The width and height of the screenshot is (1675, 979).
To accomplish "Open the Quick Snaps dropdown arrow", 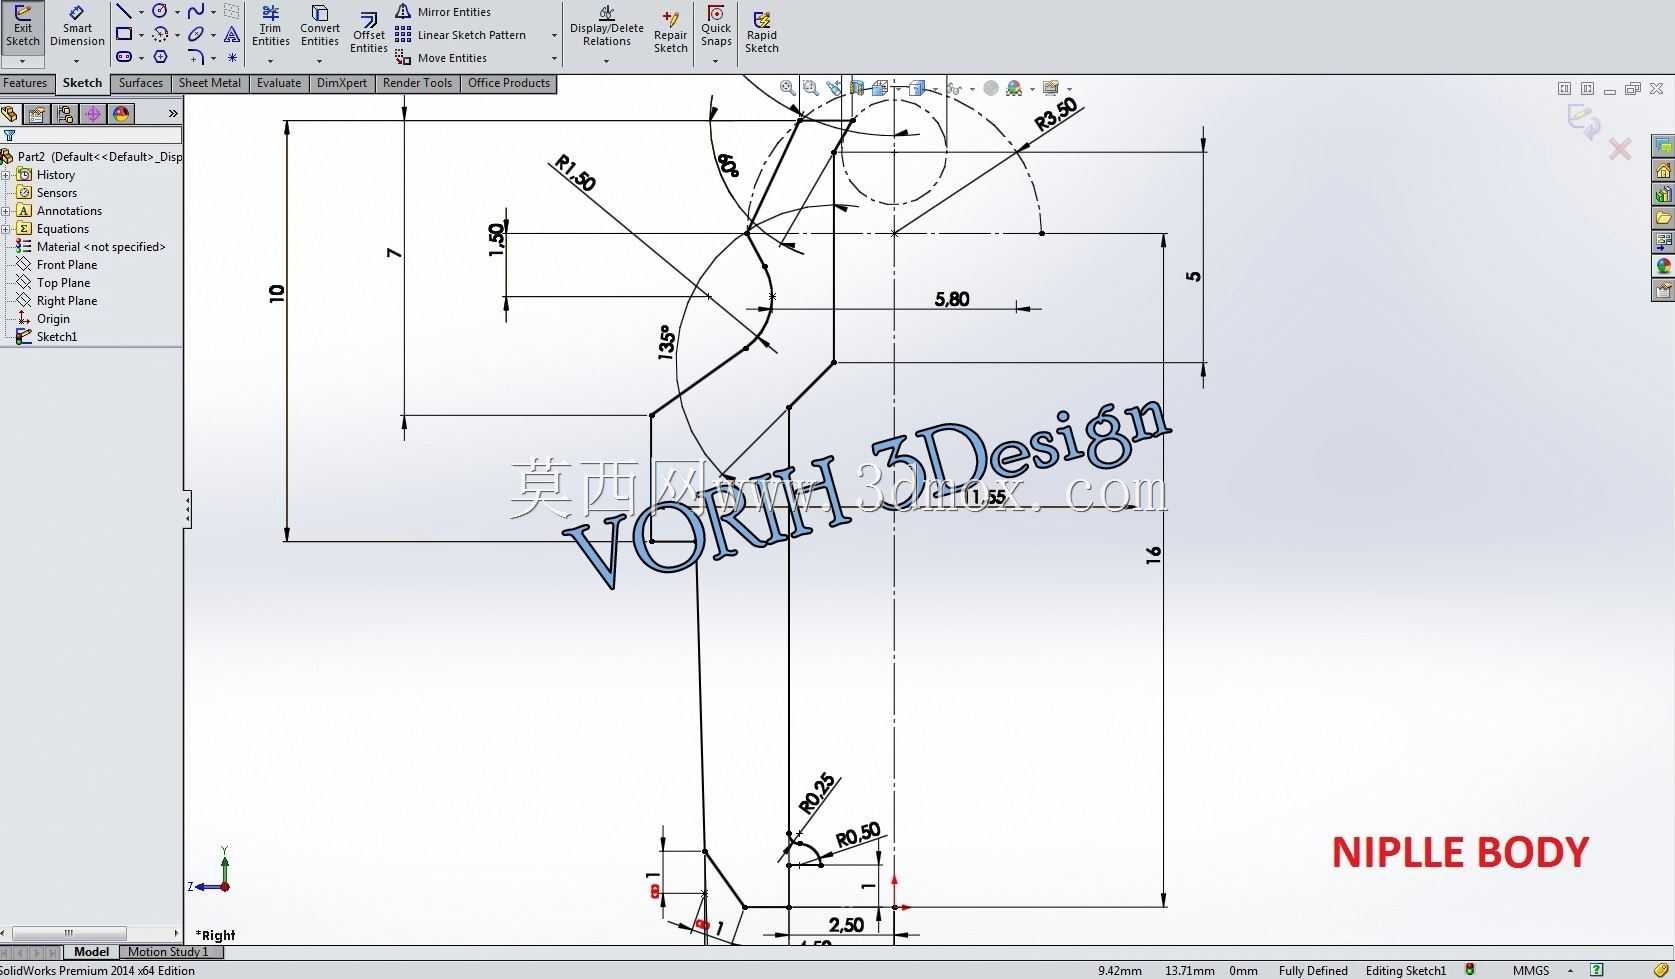I will pyautogui.click(x=716, y=62).
